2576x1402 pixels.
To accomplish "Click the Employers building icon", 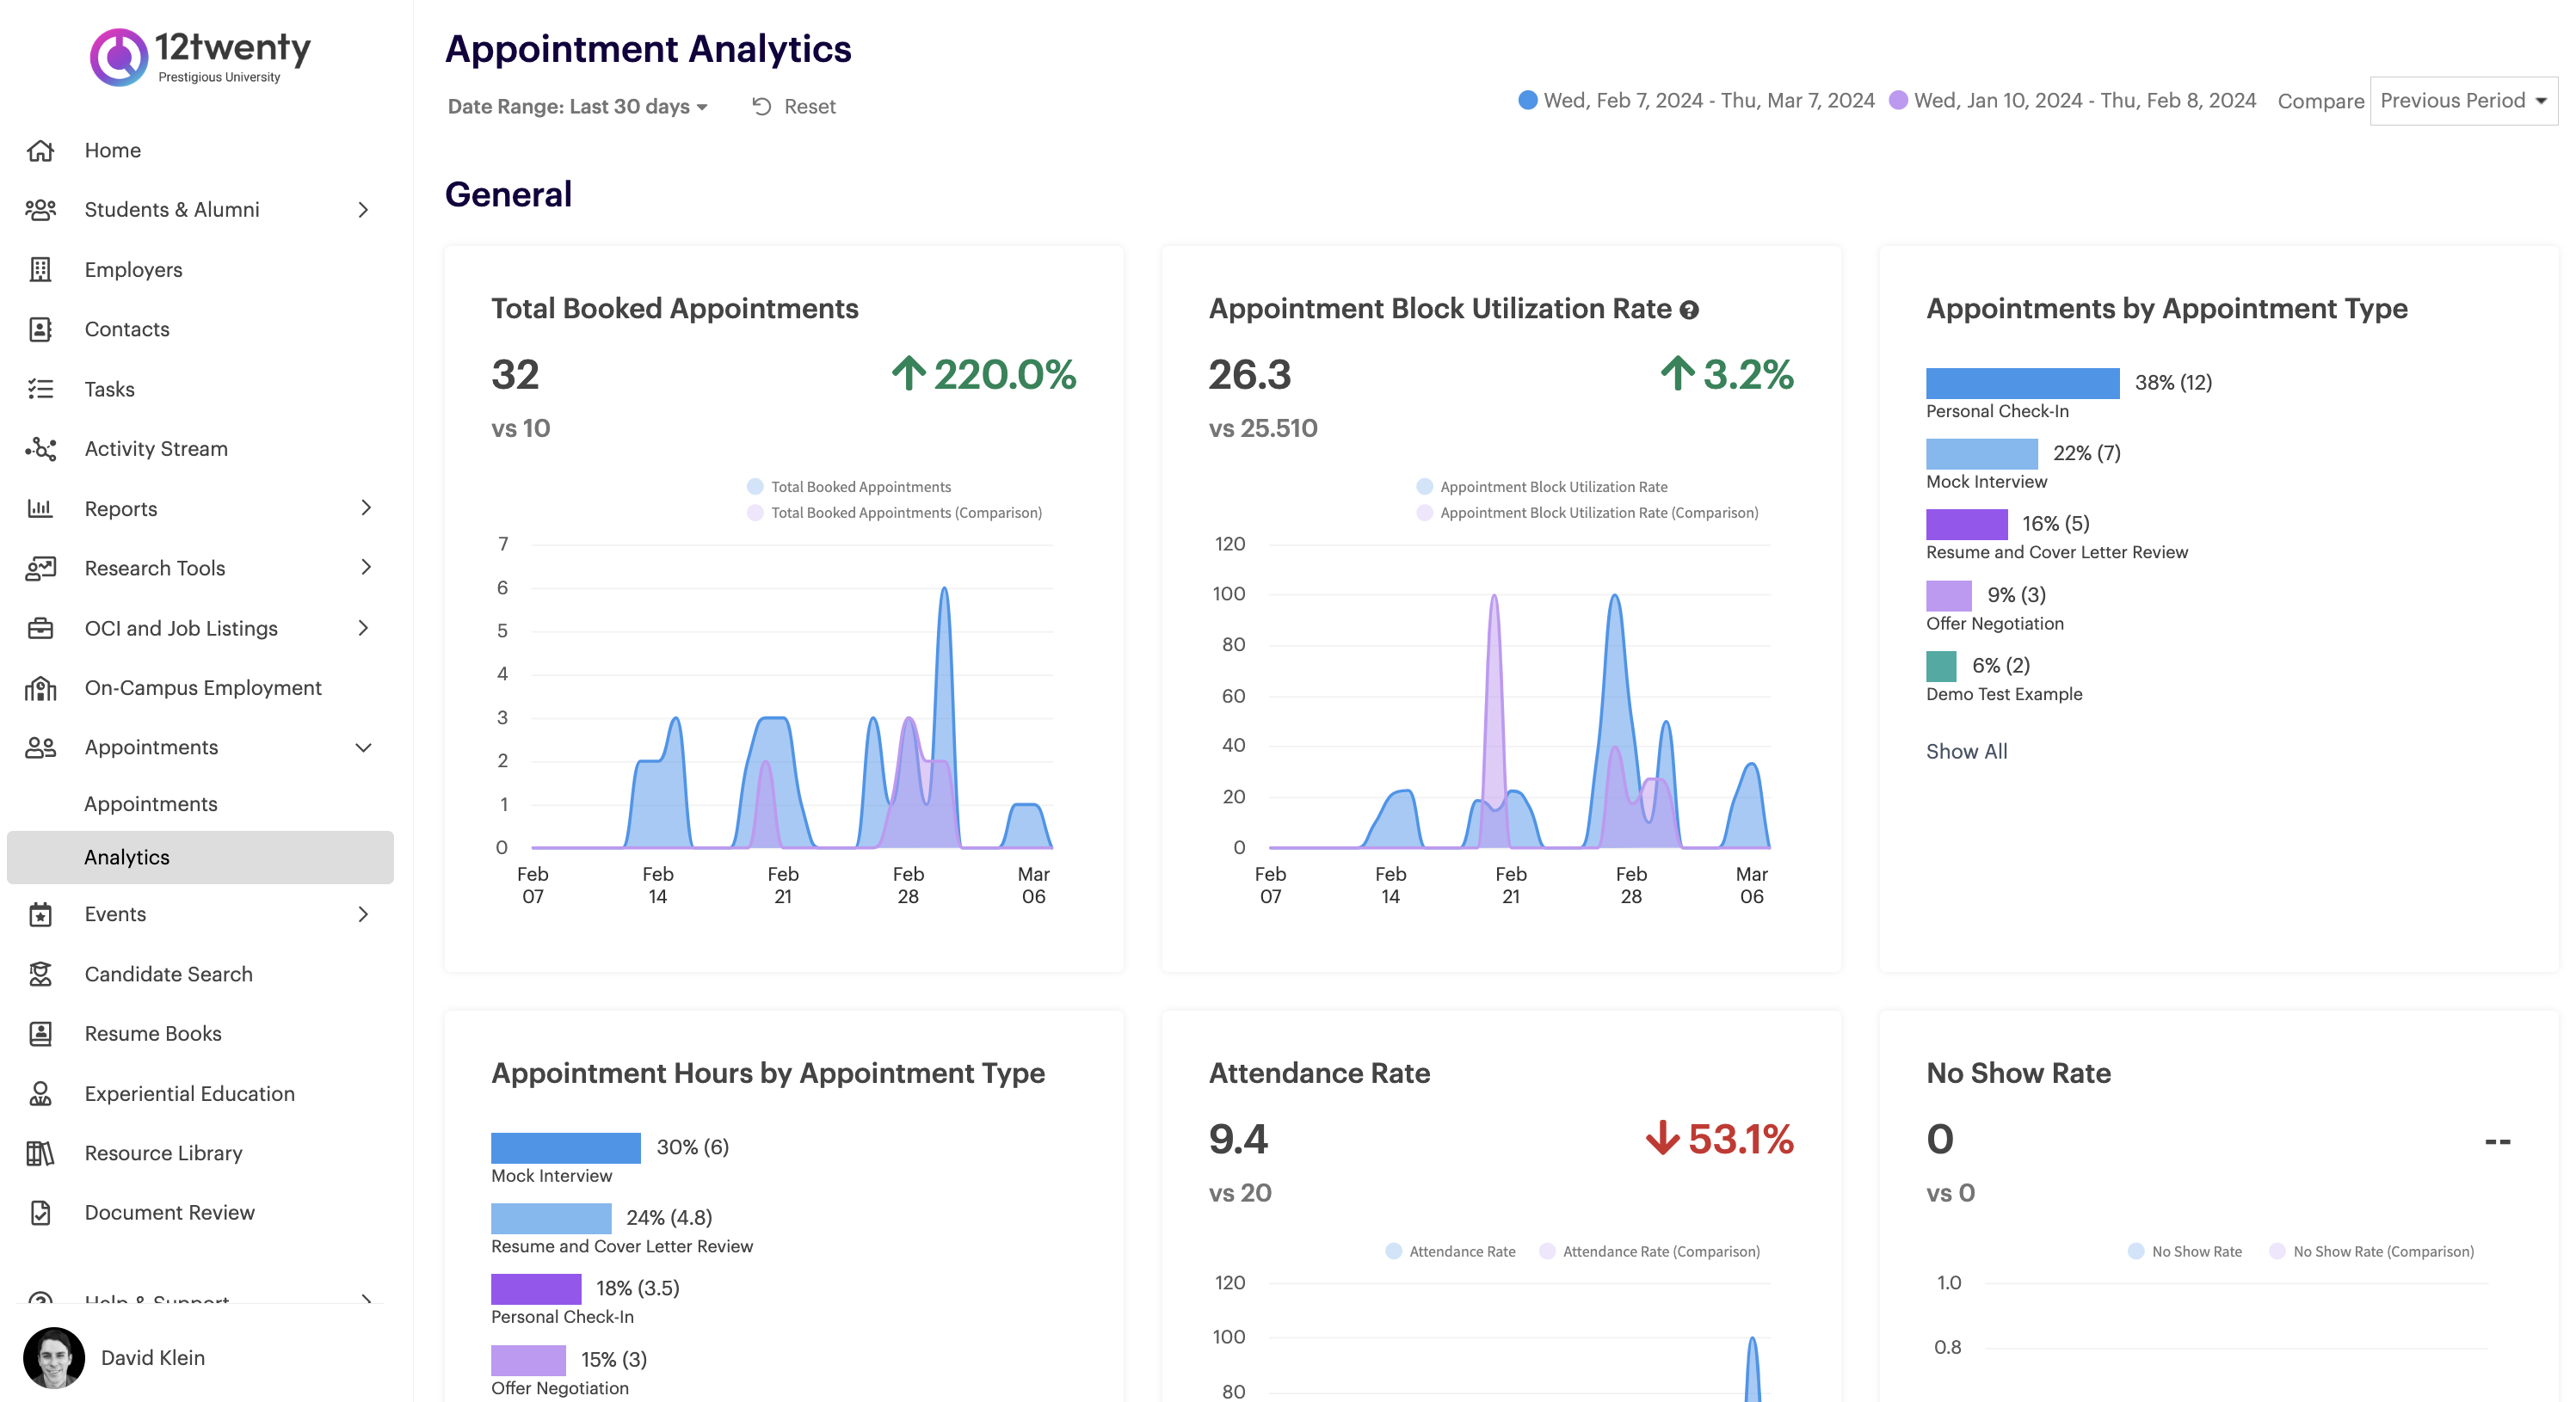I will [40, 270].
